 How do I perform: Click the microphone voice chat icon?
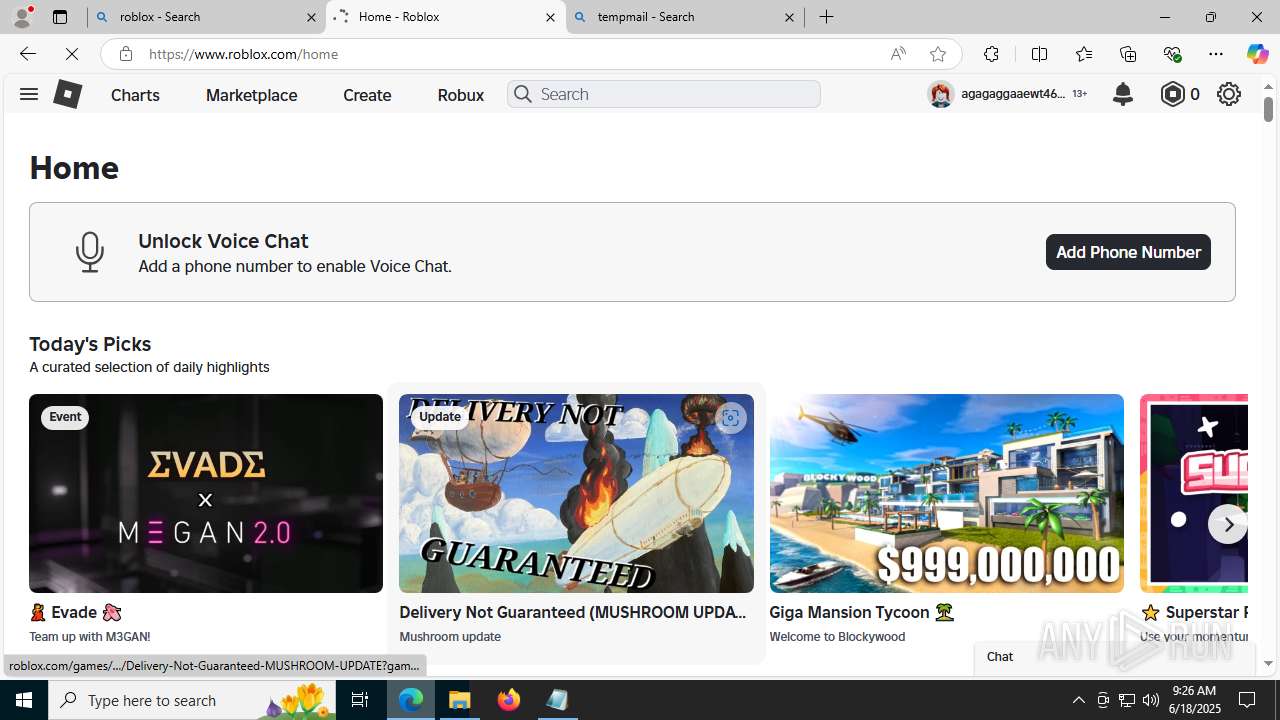pos(90,252)
